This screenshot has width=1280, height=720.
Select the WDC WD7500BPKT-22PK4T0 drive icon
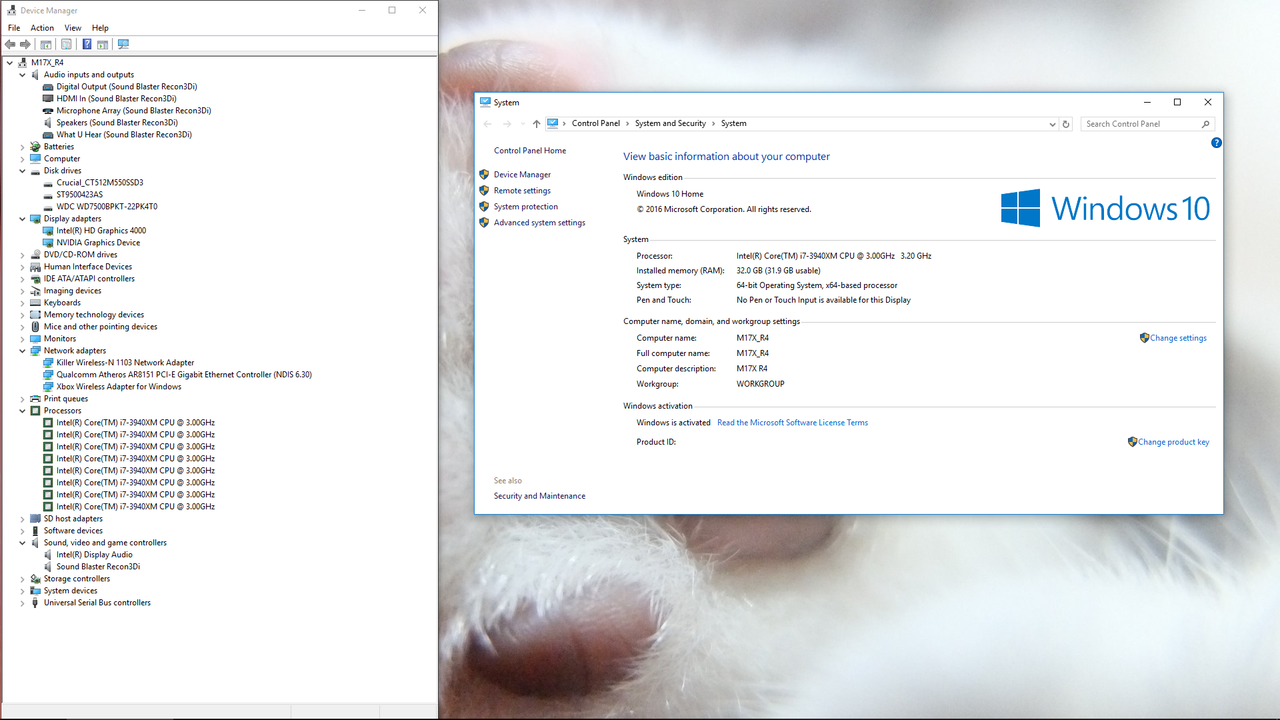click(48, 207)
